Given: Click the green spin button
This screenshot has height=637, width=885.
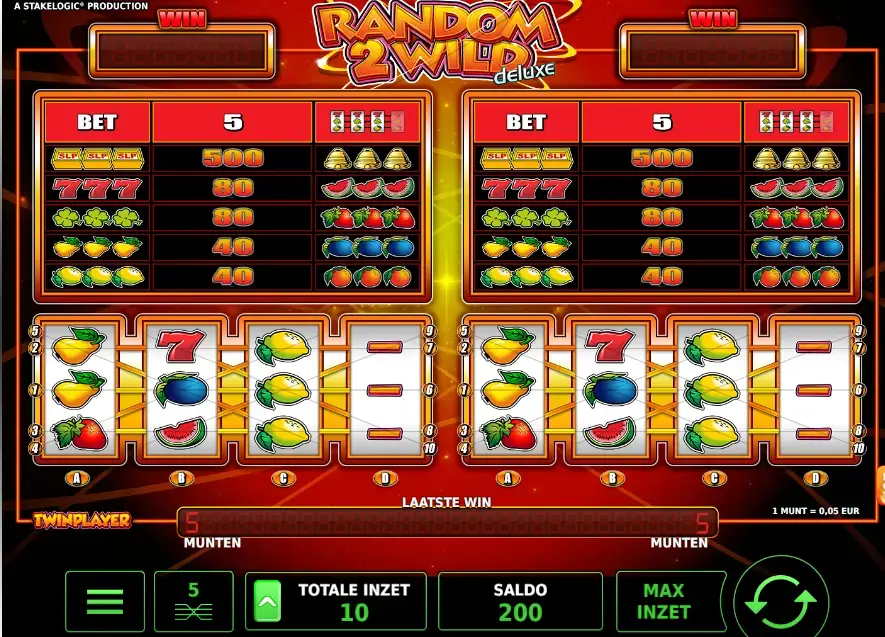Looking at the screenshot, I should (x=781, y=603).
